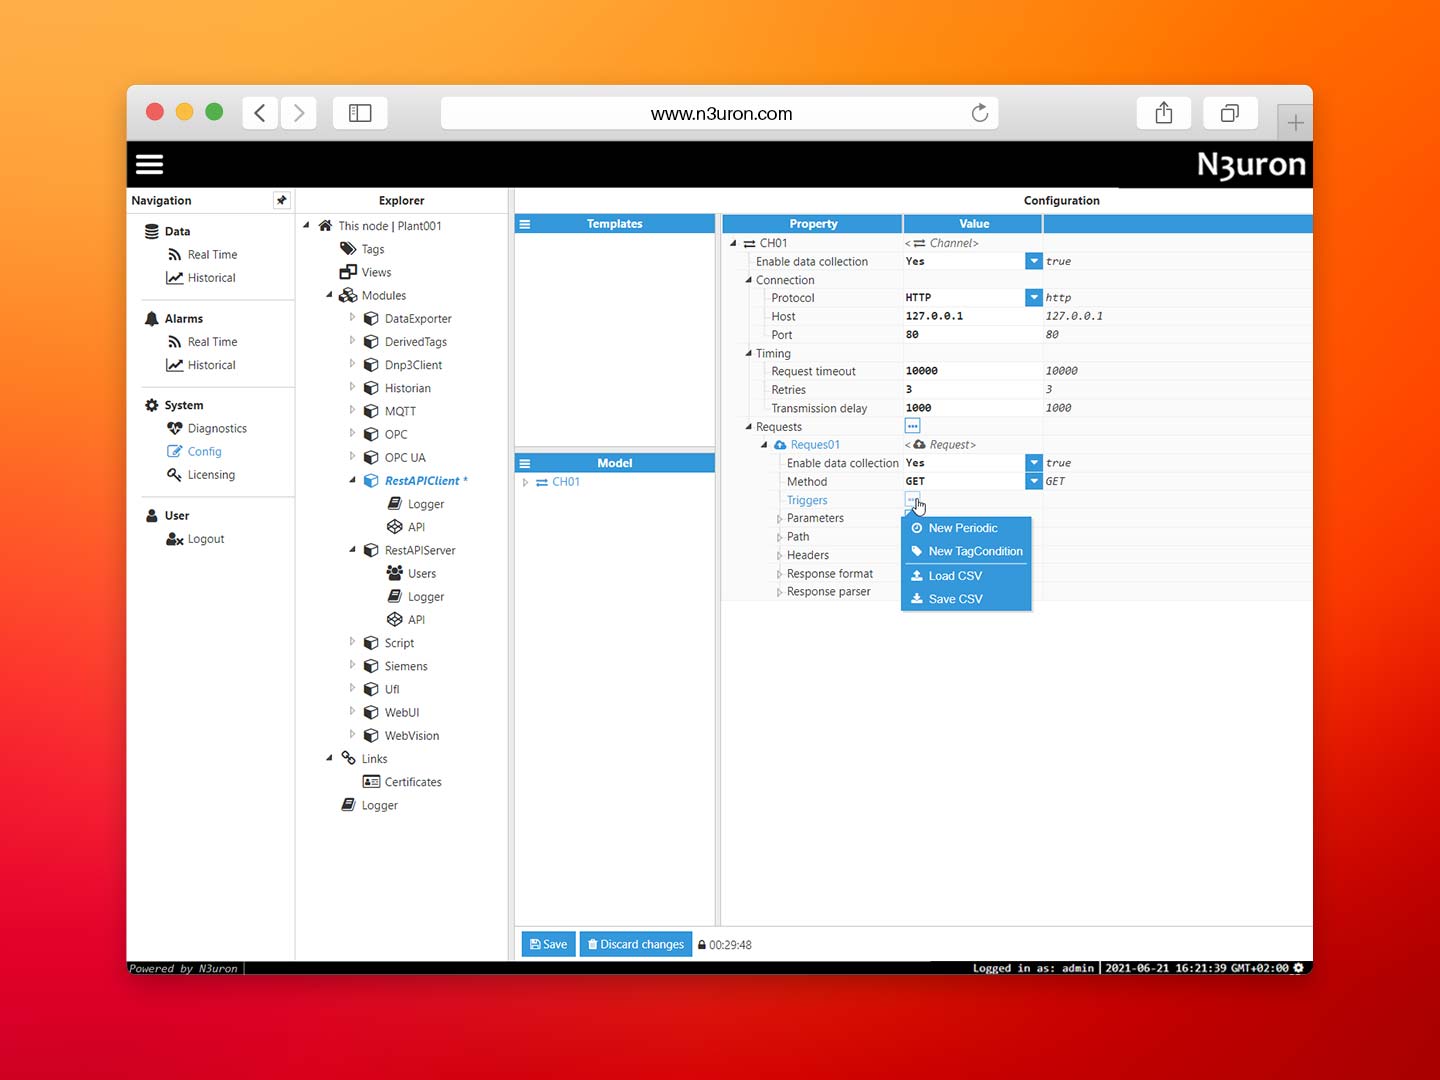Image resolution: width=1440 pixels, height=1080 pixels.
Task: Expand the MQTT module node
Action: 352,410
